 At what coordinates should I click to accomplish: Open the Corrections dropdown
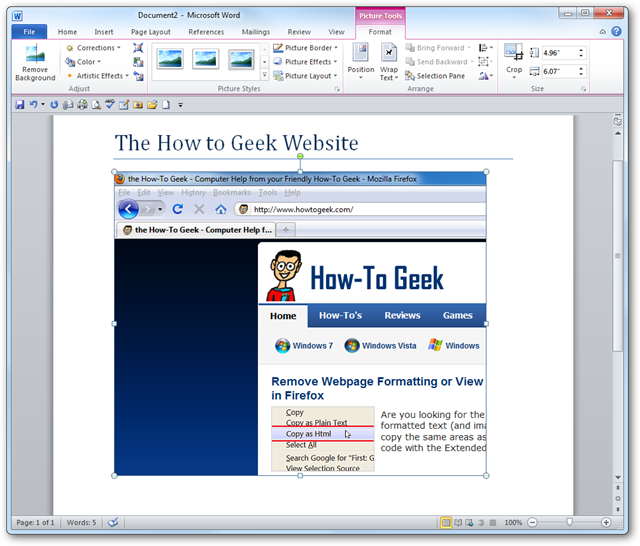click(x=93, y=48)
